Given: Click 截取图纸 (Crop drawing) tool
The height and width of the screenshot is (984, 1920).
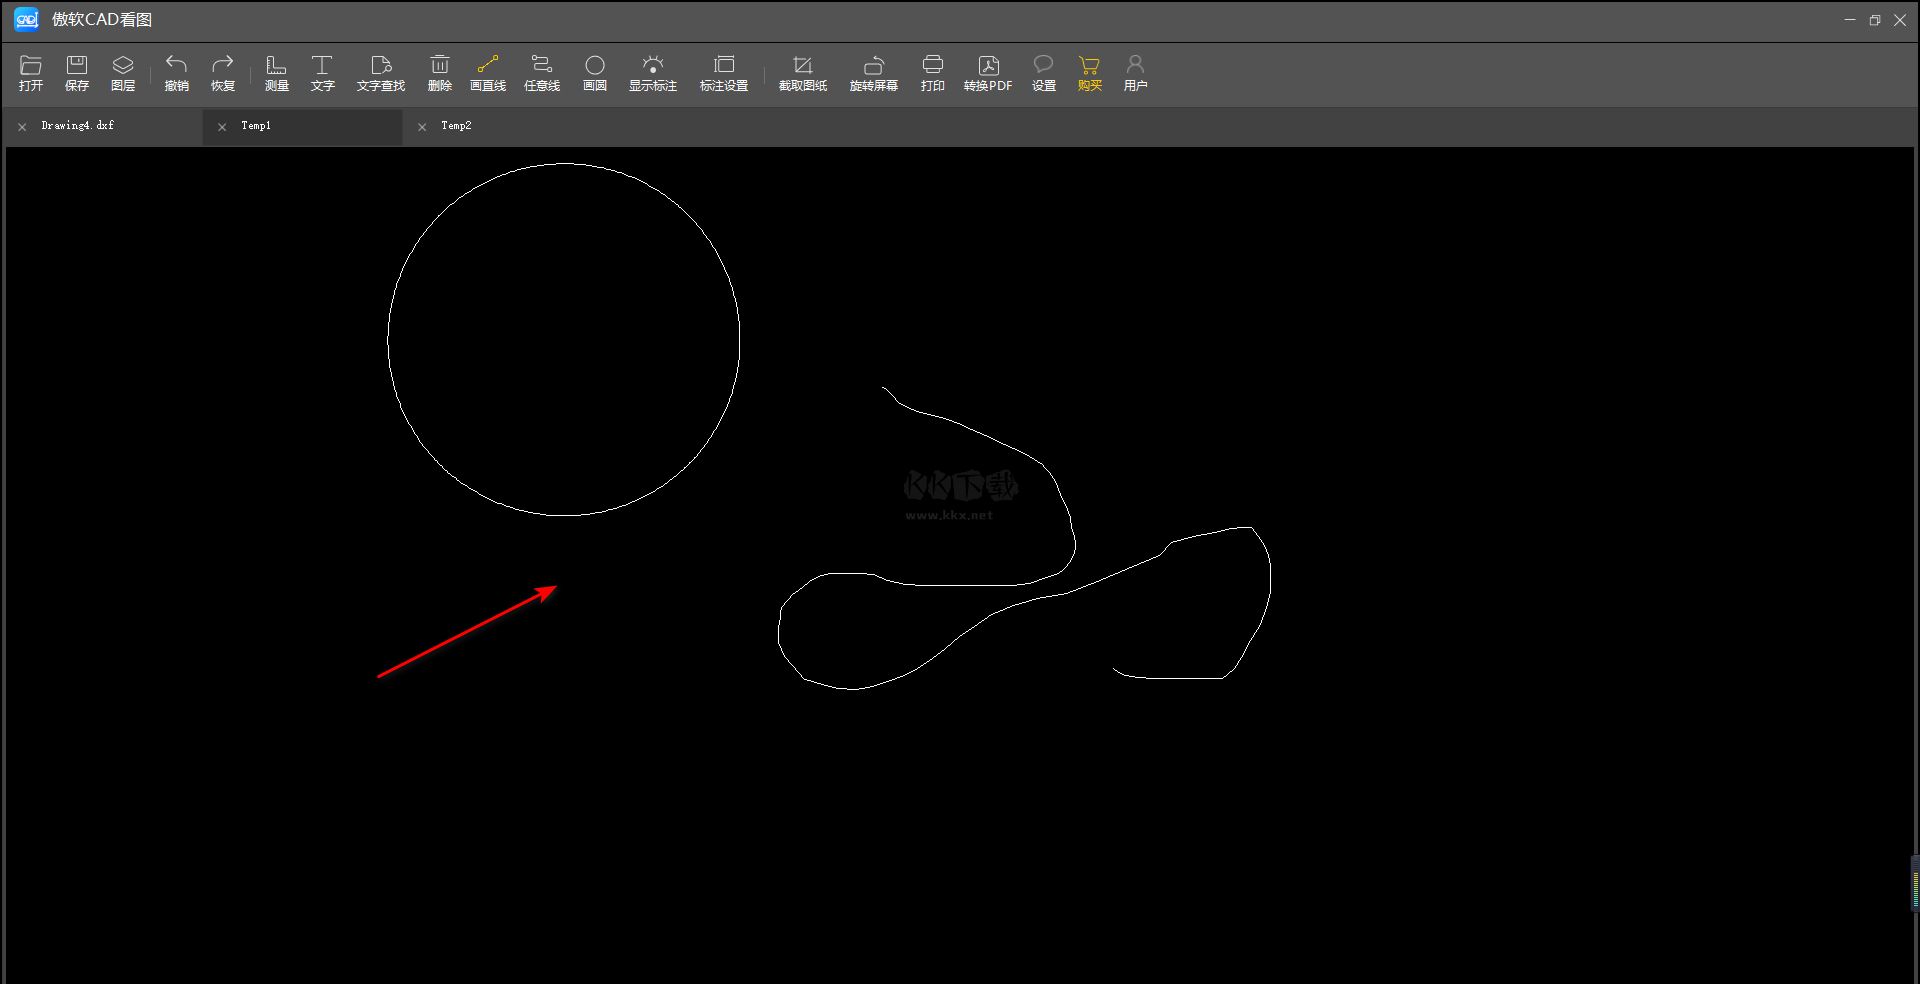Looking at the screenshot, I should click(803, 73).
